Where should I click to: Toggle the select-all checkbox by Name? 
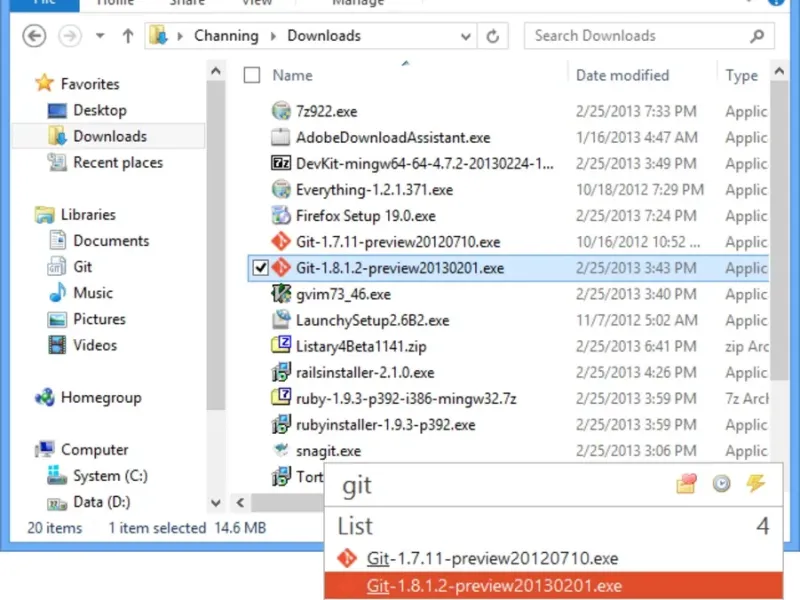pyautogui.click(x=252, y=75)
